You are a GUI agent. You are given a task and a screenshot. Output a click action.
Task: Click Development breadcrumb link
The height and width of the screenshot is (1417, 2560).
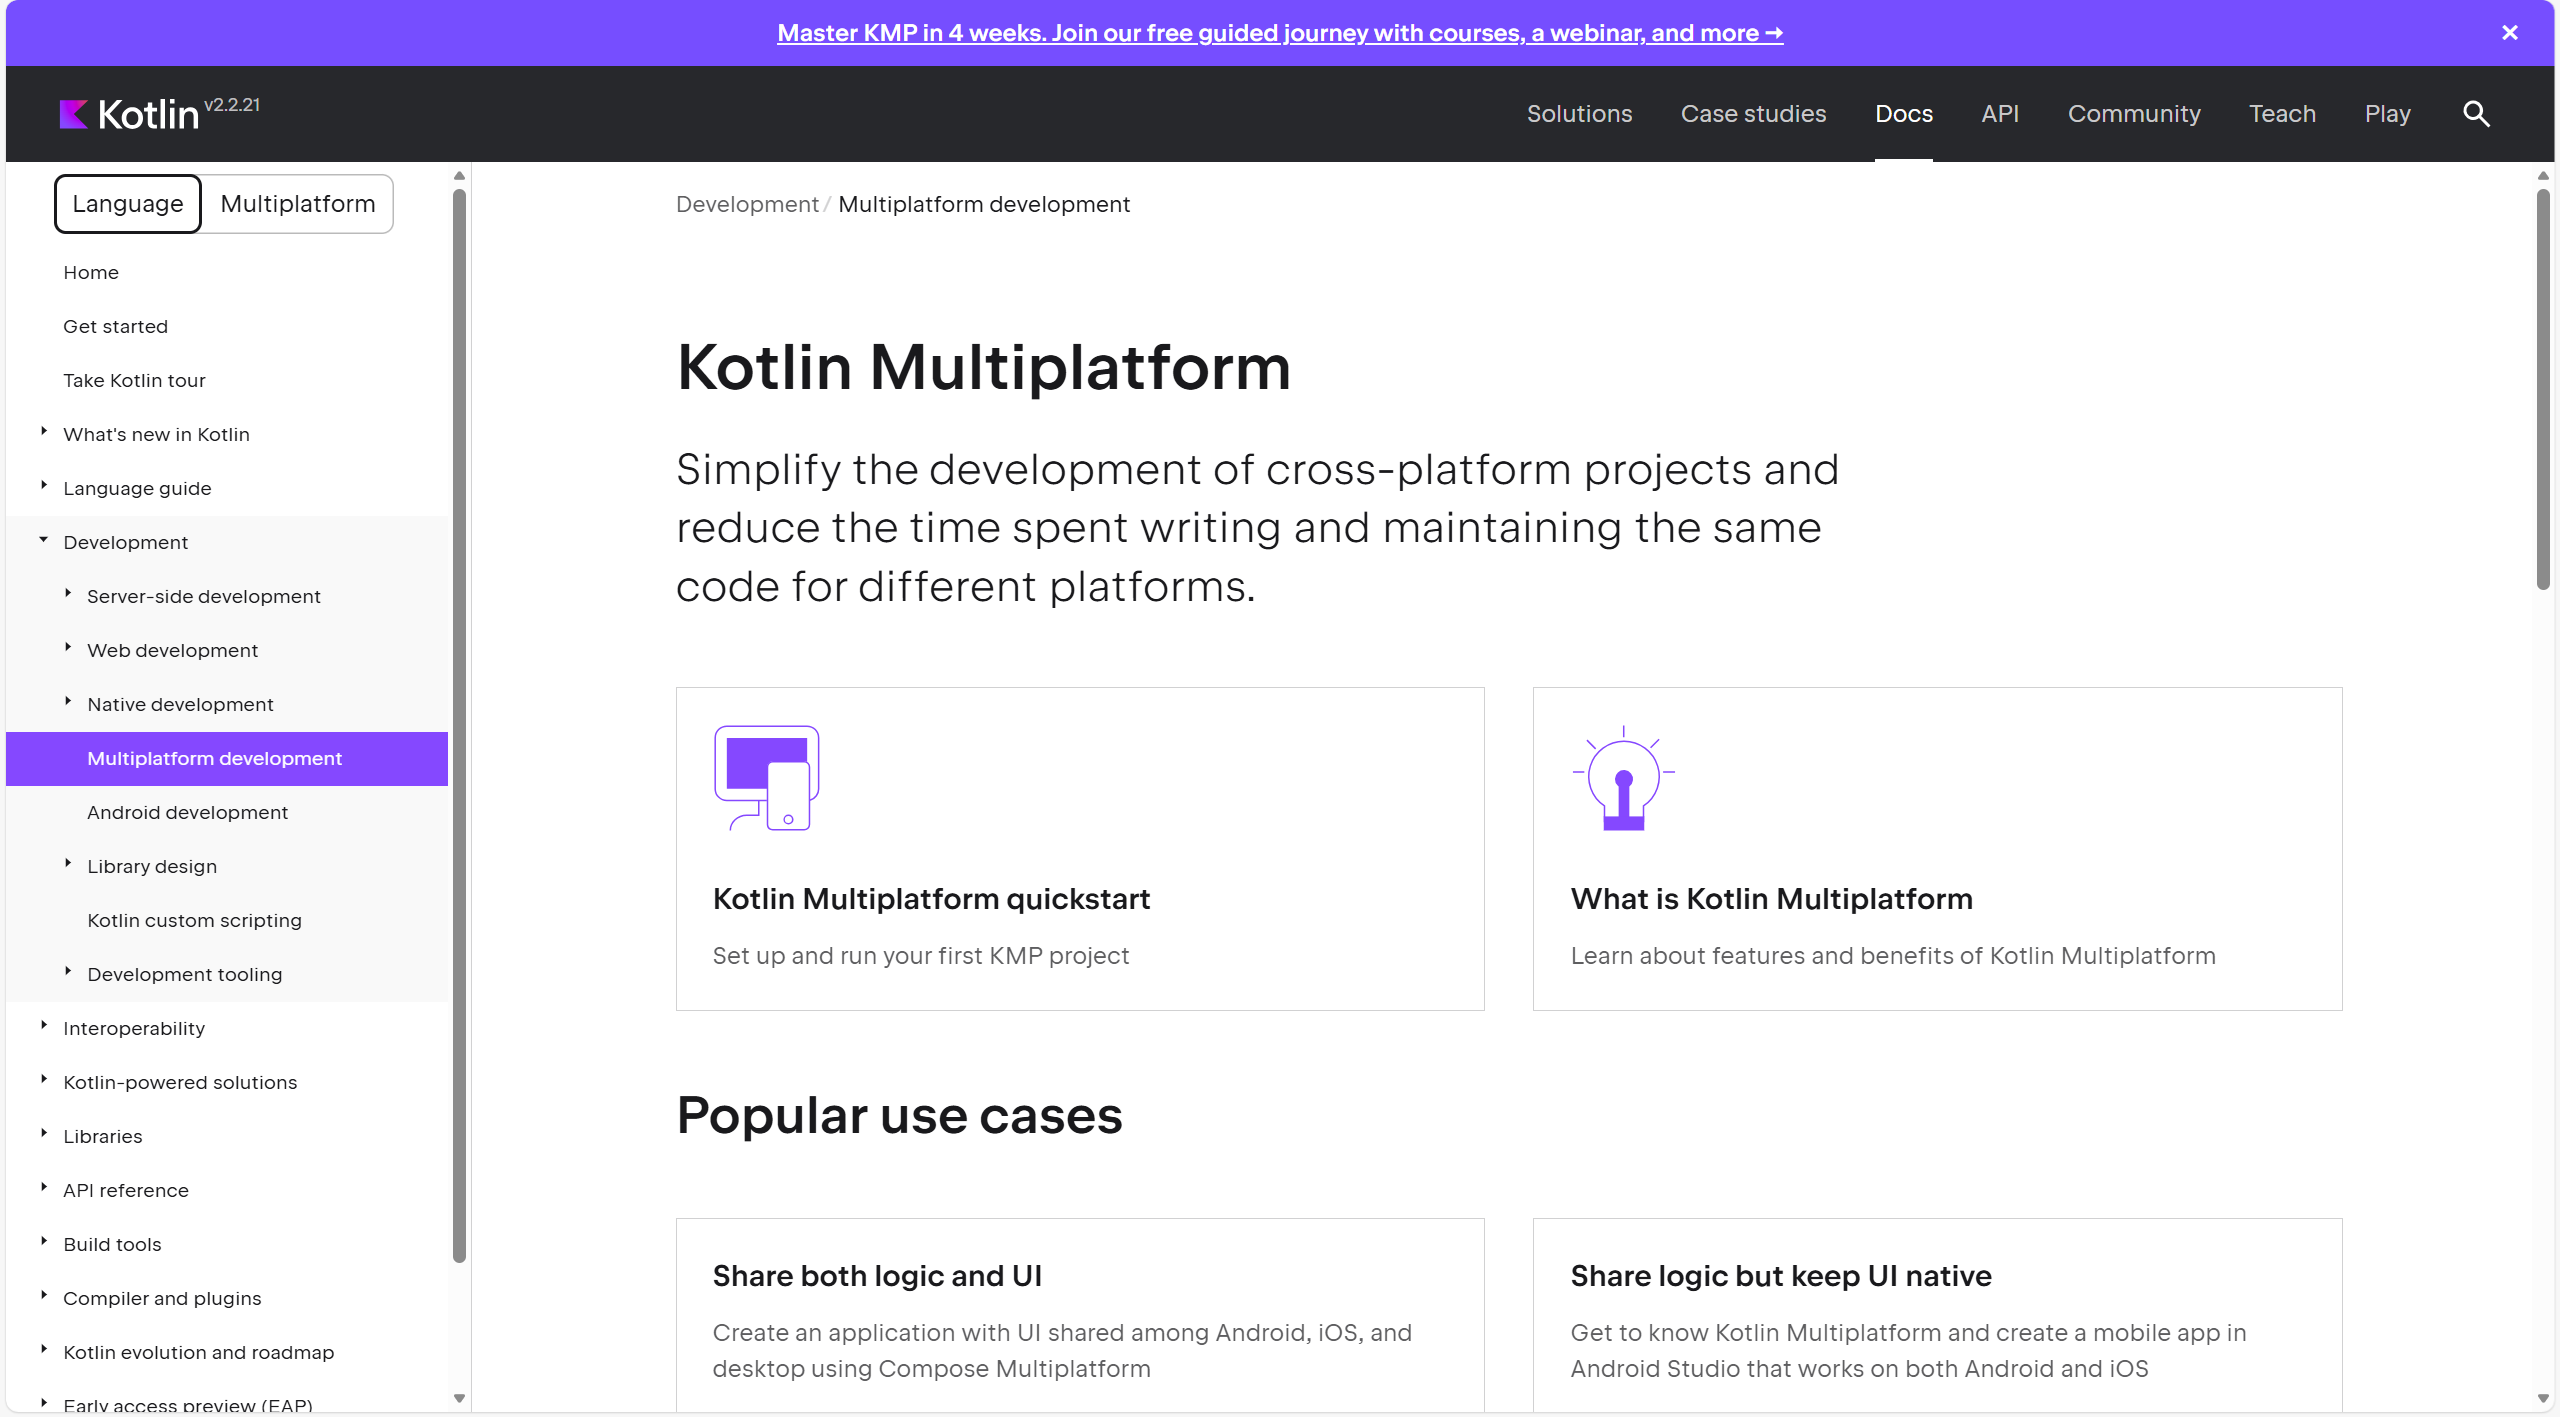coord(746,205)
